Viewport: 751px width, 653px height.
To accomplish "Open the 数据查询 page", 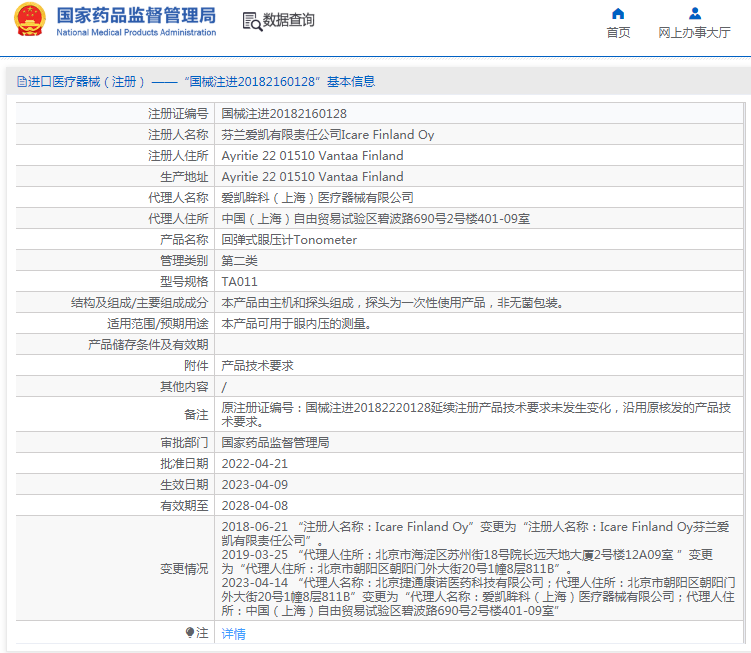I will [288, 21].
